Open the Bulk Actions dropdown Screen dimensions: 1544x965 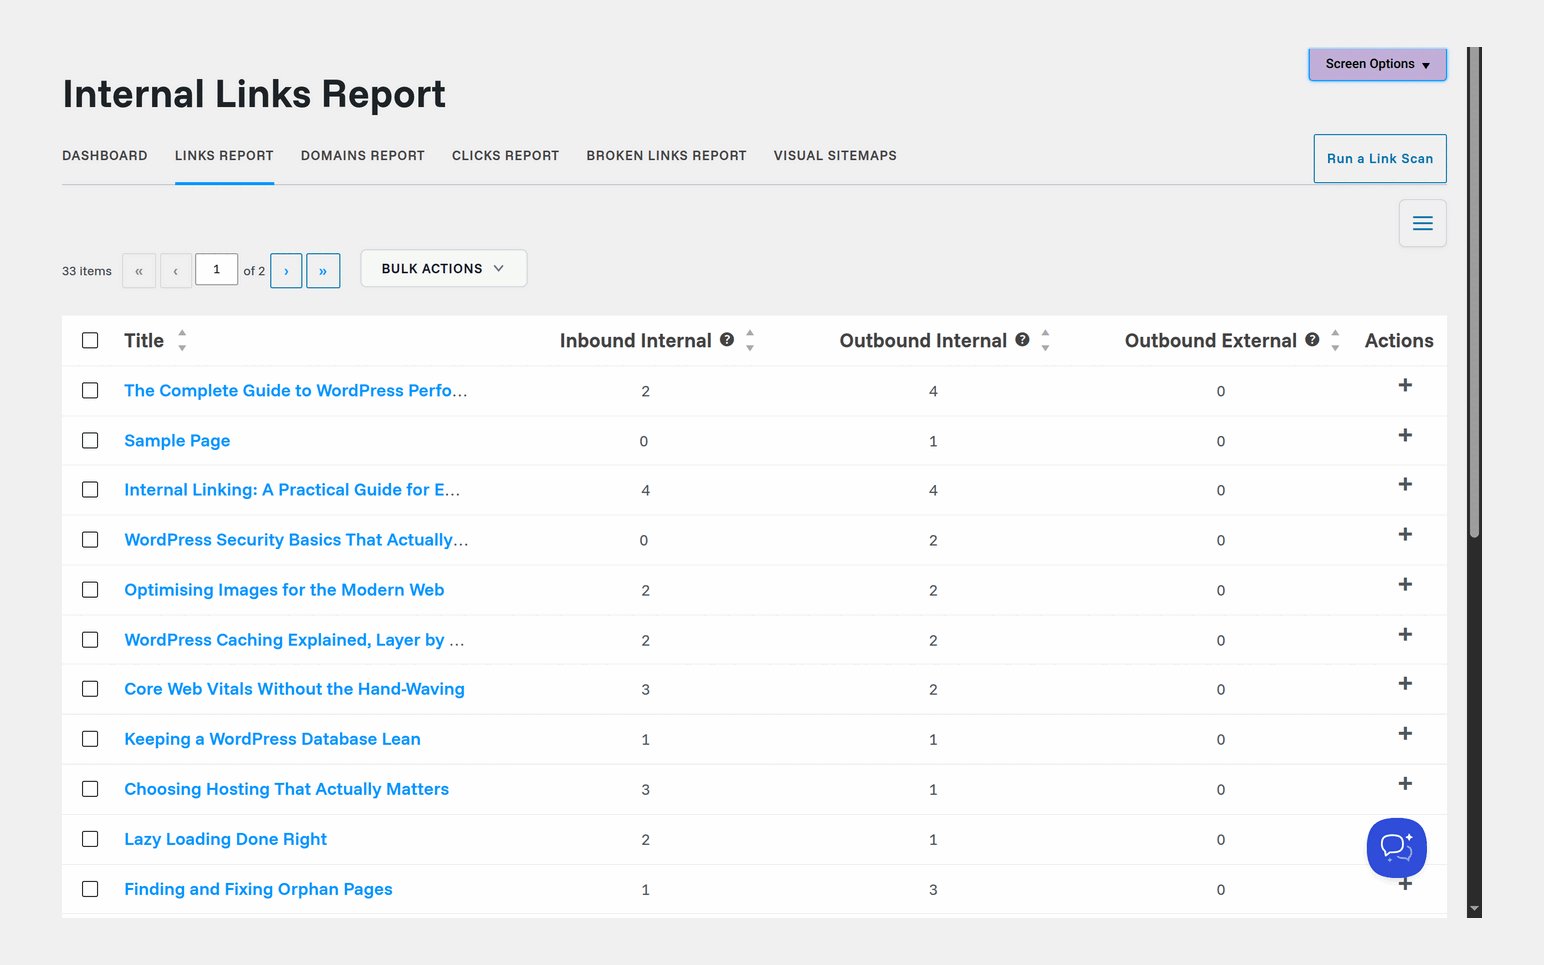pyautogui.click(x=443, y=268)
